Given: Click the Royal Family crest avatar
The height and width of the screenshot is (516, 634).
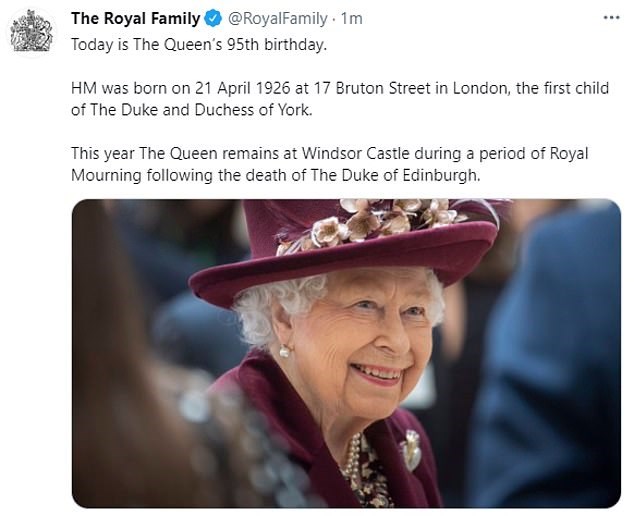Looking at the screenshot, I should coord(31,31).
